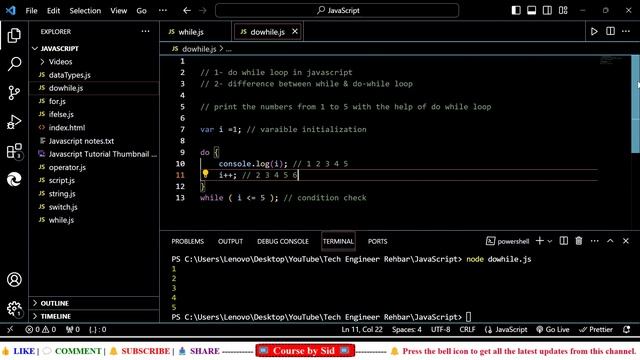Expand the OUTLINE section
The width and height of the screenshot is (640, 360).
click(x=54, y=303)
